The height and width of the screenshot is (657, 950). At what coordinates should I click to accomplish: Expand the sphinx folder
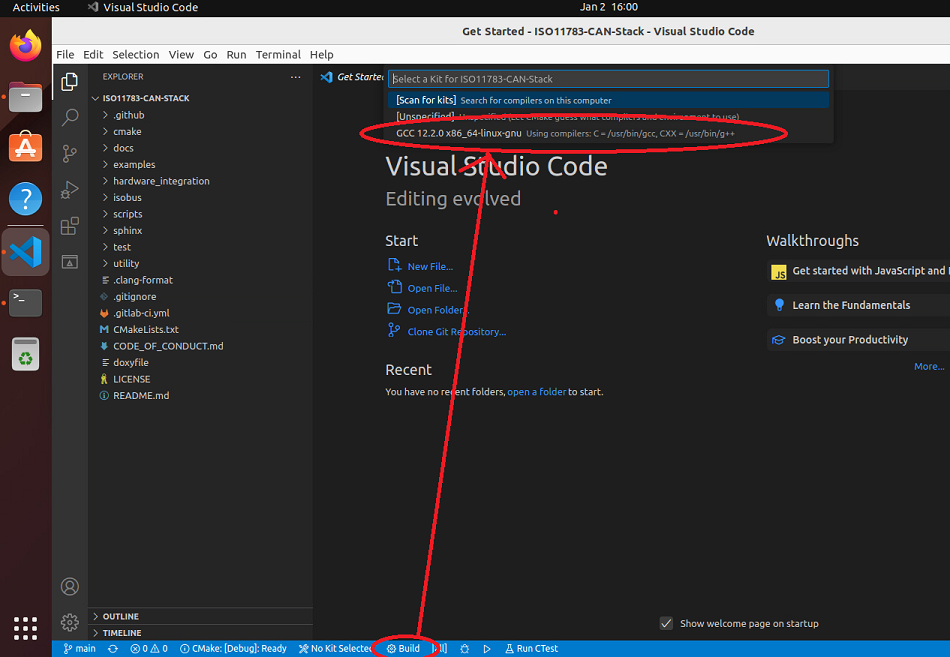(128, 230)
